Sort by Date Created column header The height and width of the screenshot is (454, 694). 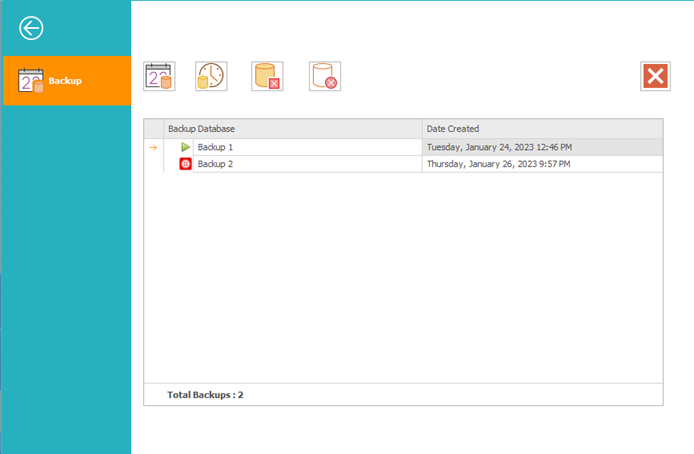click(x=543, y=129)
